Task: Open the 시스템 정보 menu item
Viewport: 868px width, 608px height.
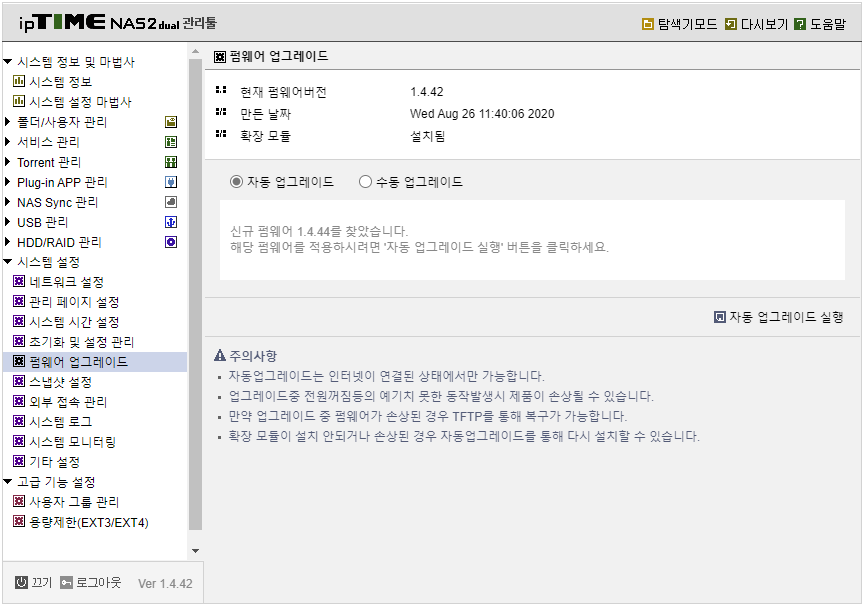Action: pos(60,82)
